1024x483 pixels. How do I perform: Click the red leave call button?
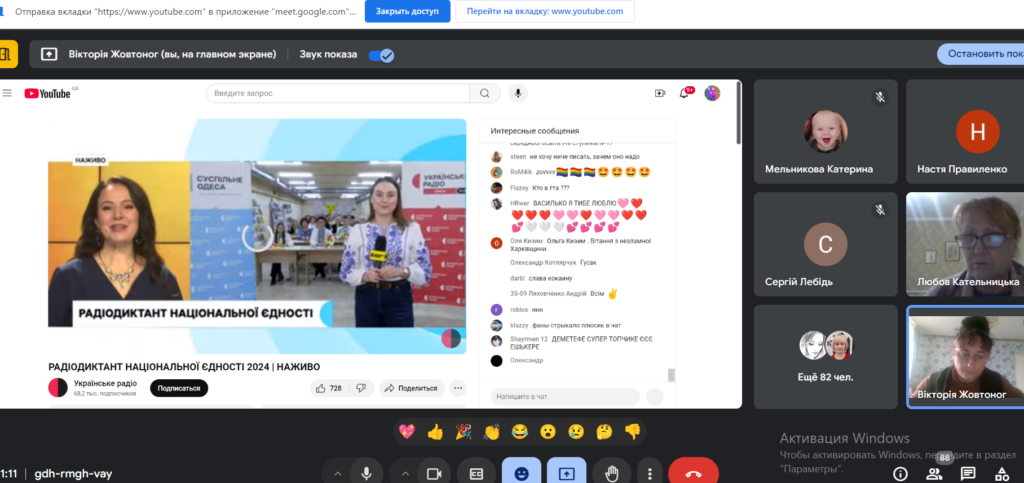tap(693, 473)
